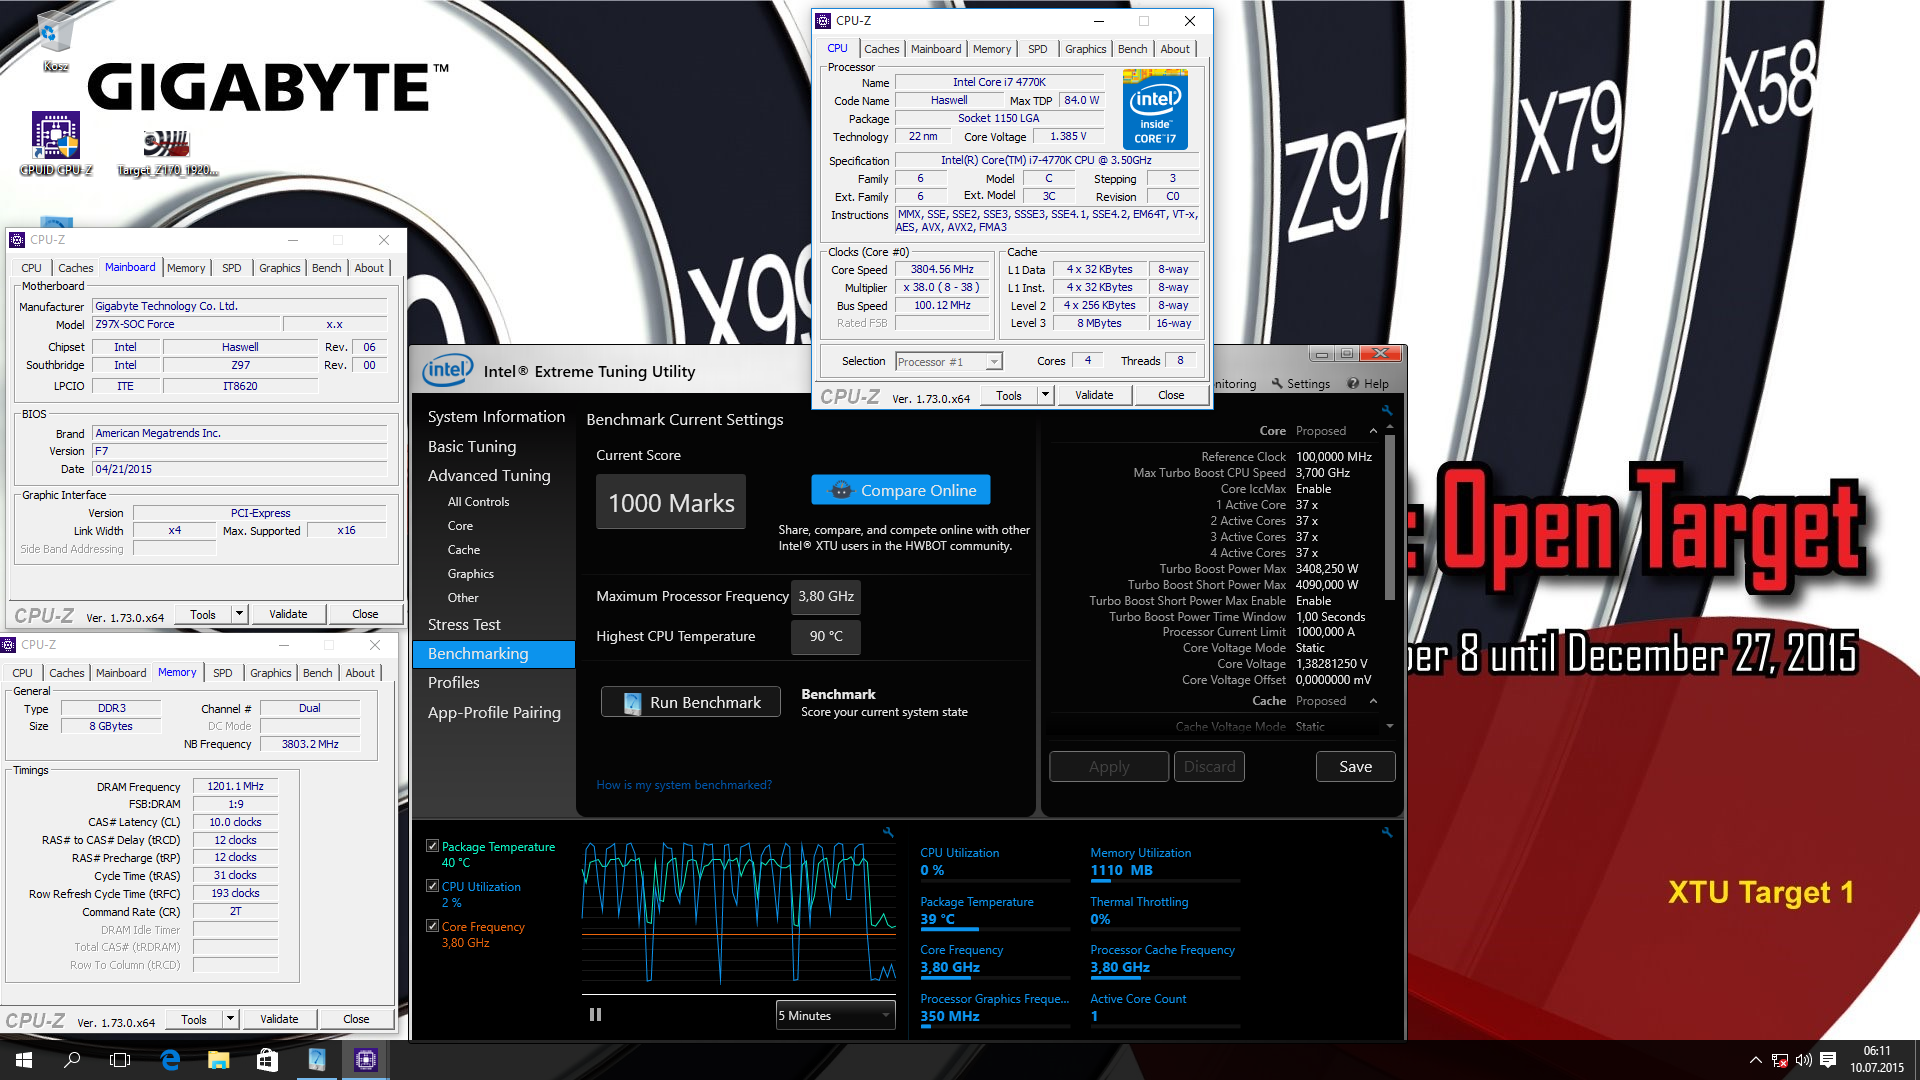Switch to the CPU-Z taskbar app
This screenshot has width=1920, height=1080.
[365, 1060]
